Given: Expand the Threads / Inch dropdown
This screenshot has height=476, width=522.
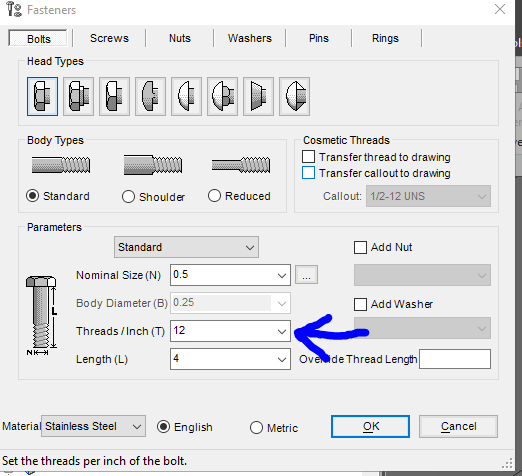Looking at the screenshot, I should (282, 331).
